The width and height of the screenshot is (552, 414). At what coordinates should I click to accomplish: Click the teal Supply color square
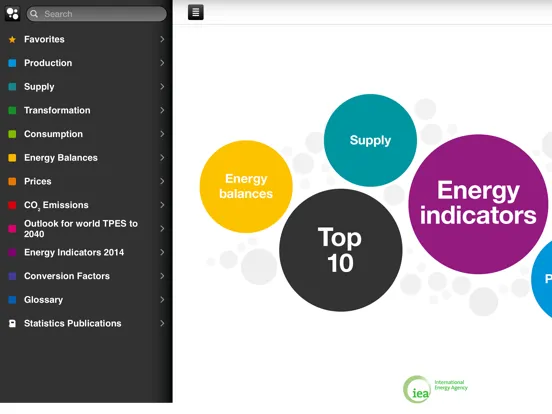(12, 87)
